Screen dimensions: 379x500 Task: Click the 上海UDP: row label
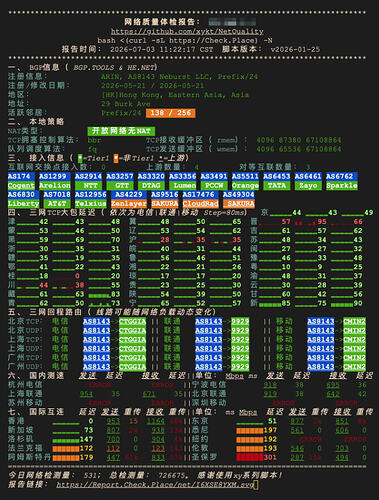[x=26, y=349]
